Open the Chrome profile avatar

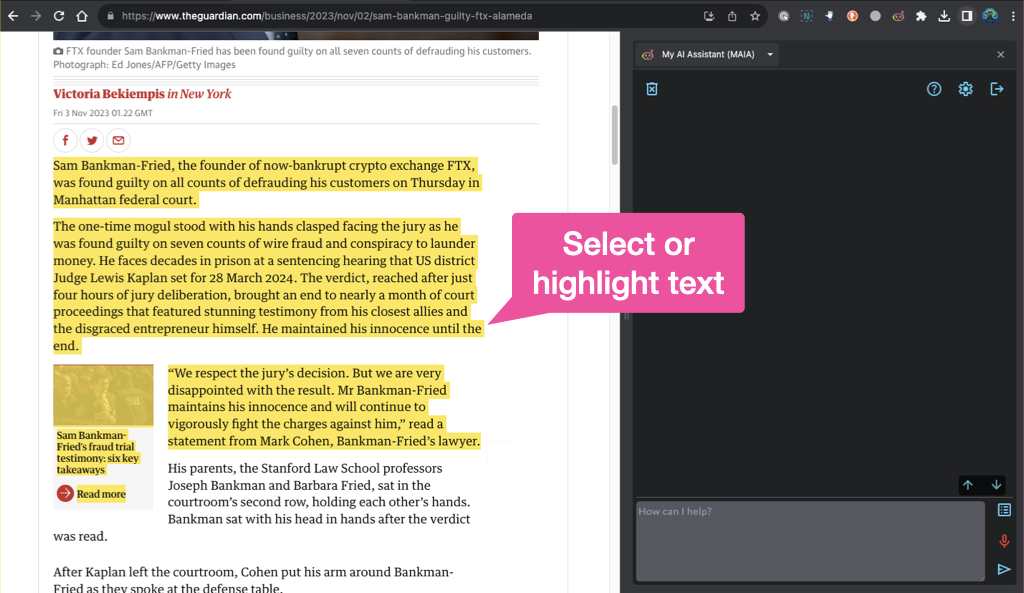(x=990, y=16)
